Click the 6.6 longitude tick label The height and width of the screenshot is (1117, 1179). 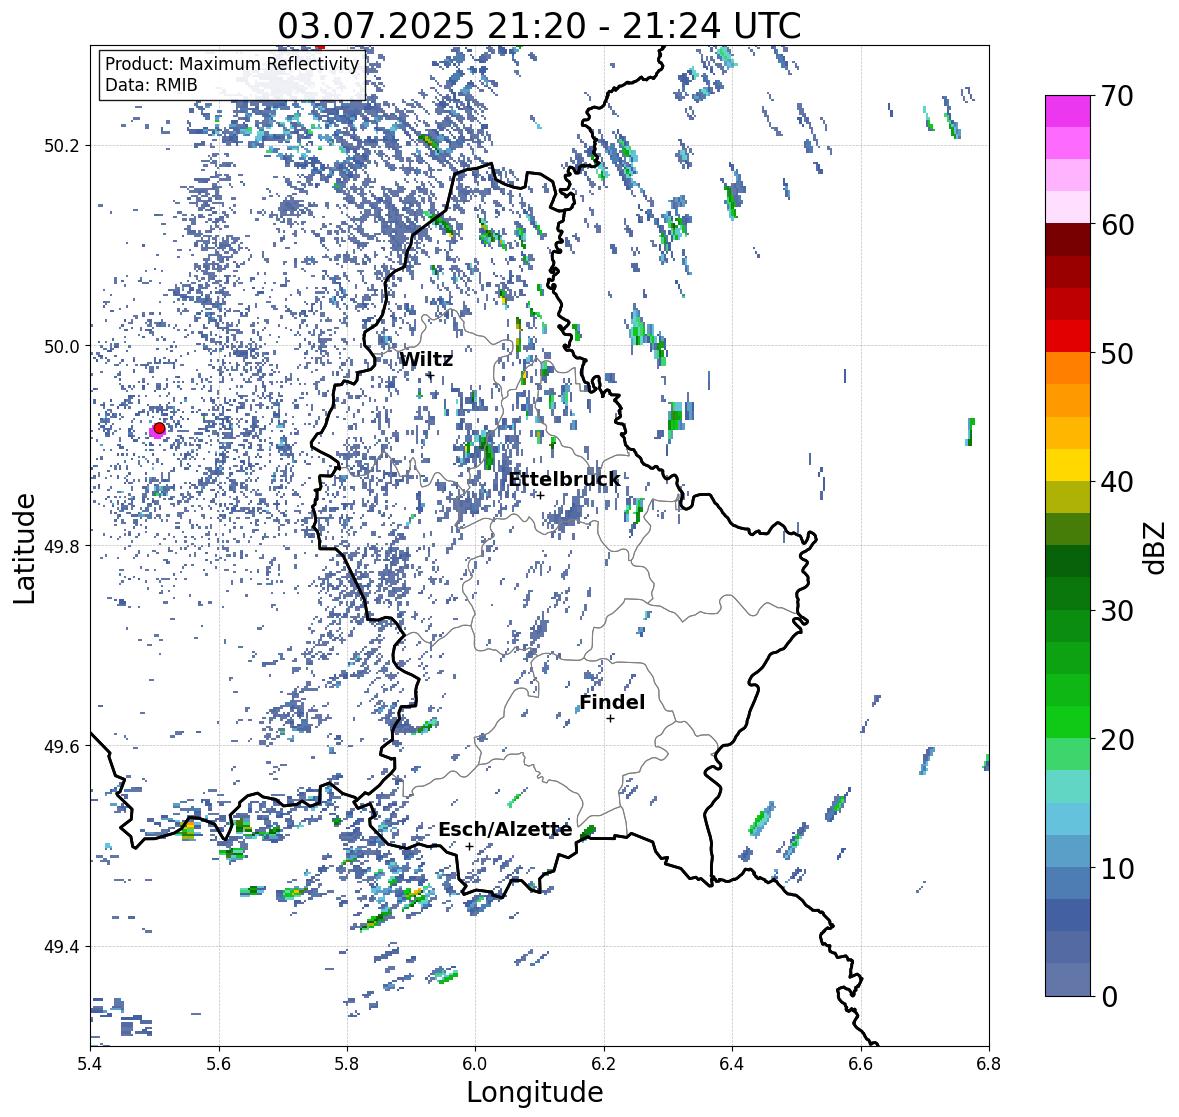coord(861,1063)
